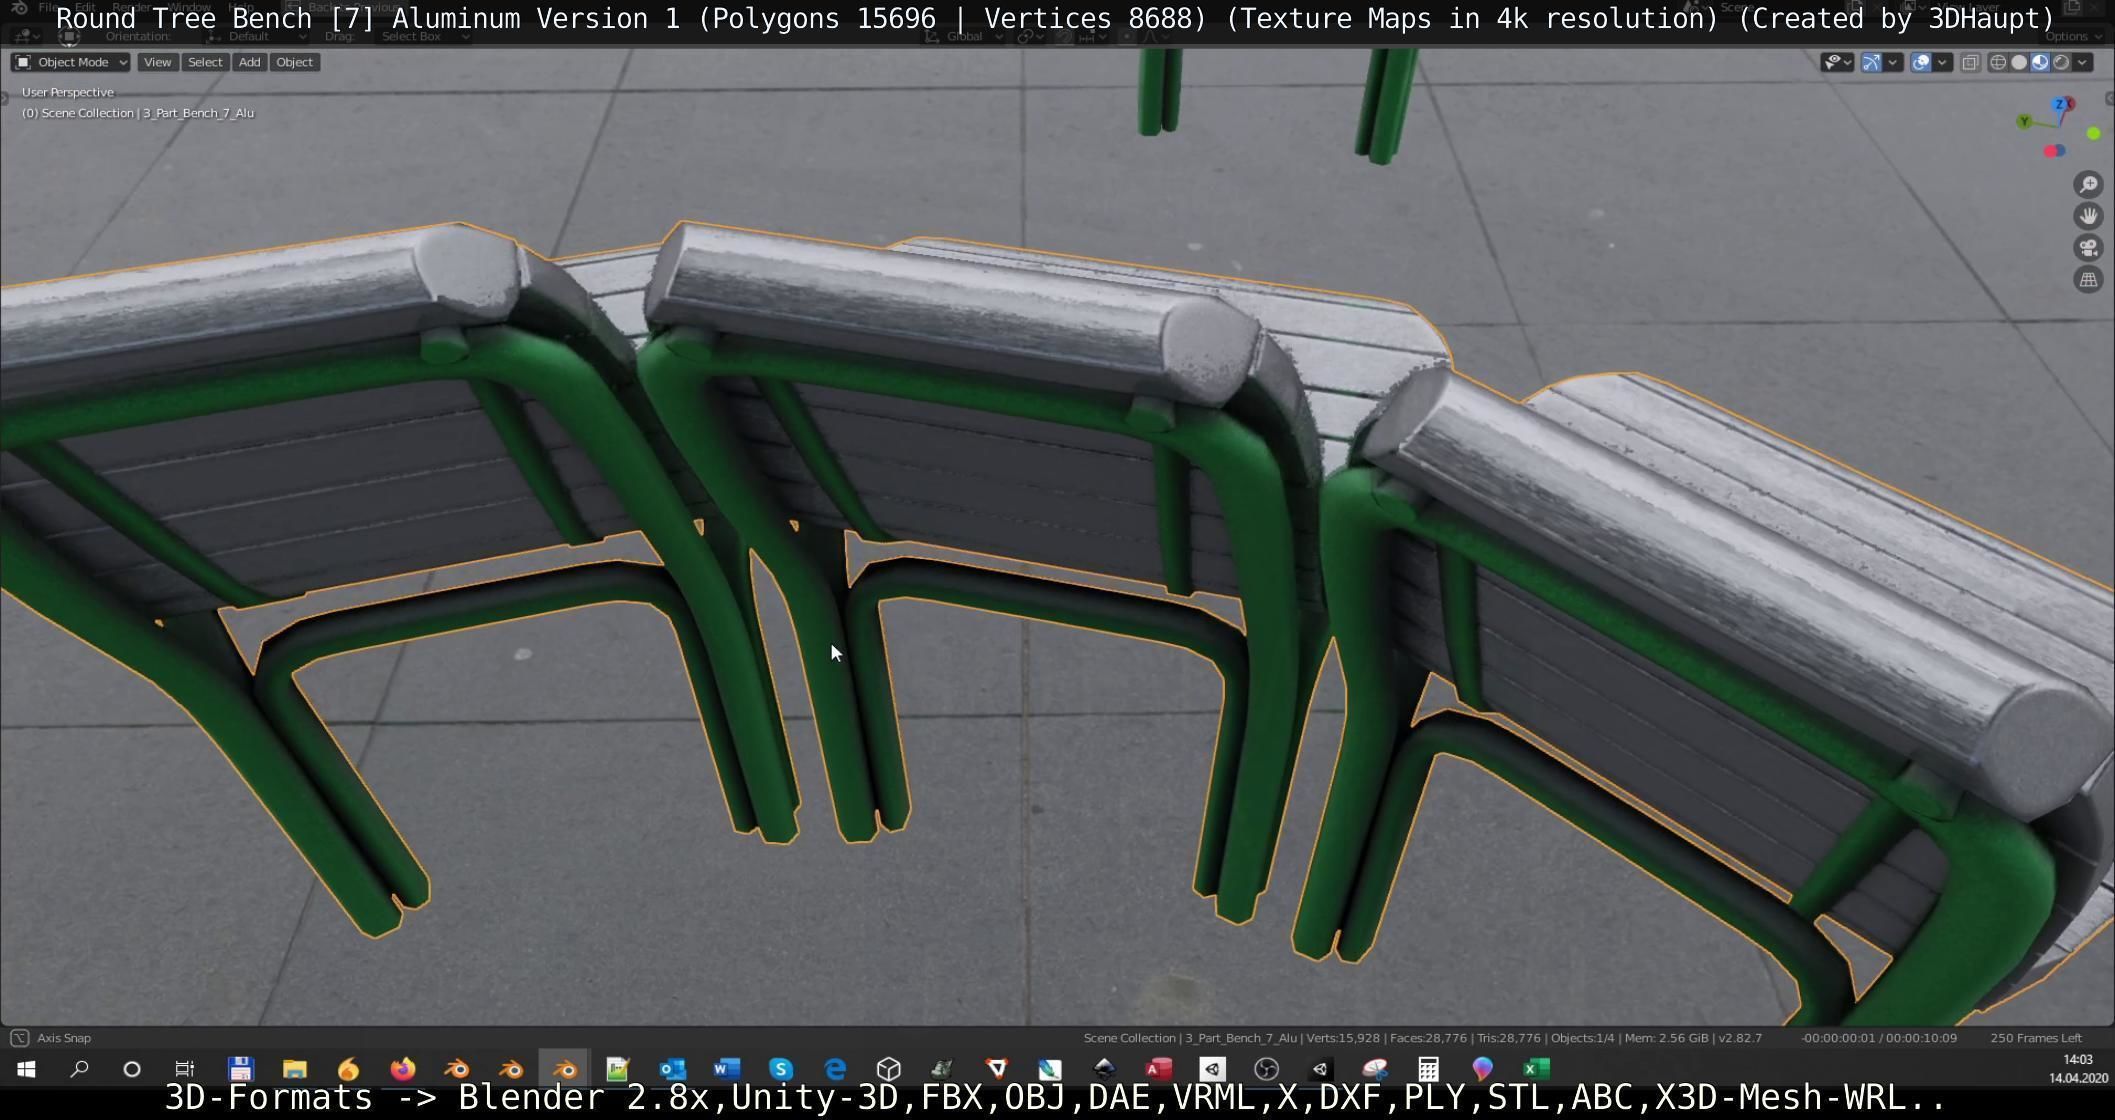
Task: Open Firefox from the Windows taskbar
Action: [403, 1069]
